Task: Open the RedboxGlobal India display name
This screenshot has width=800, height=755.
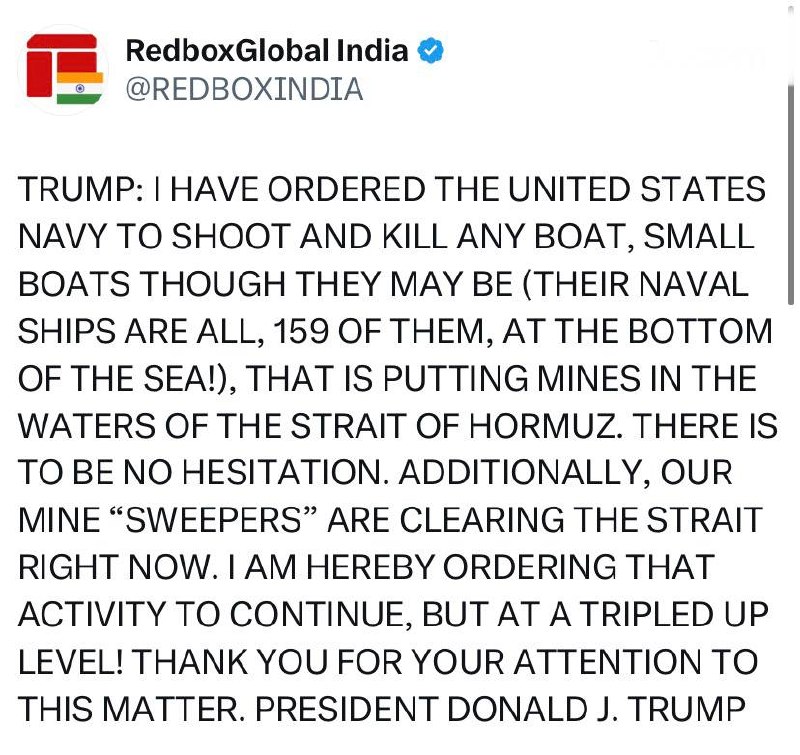Action: pos(266,51)
